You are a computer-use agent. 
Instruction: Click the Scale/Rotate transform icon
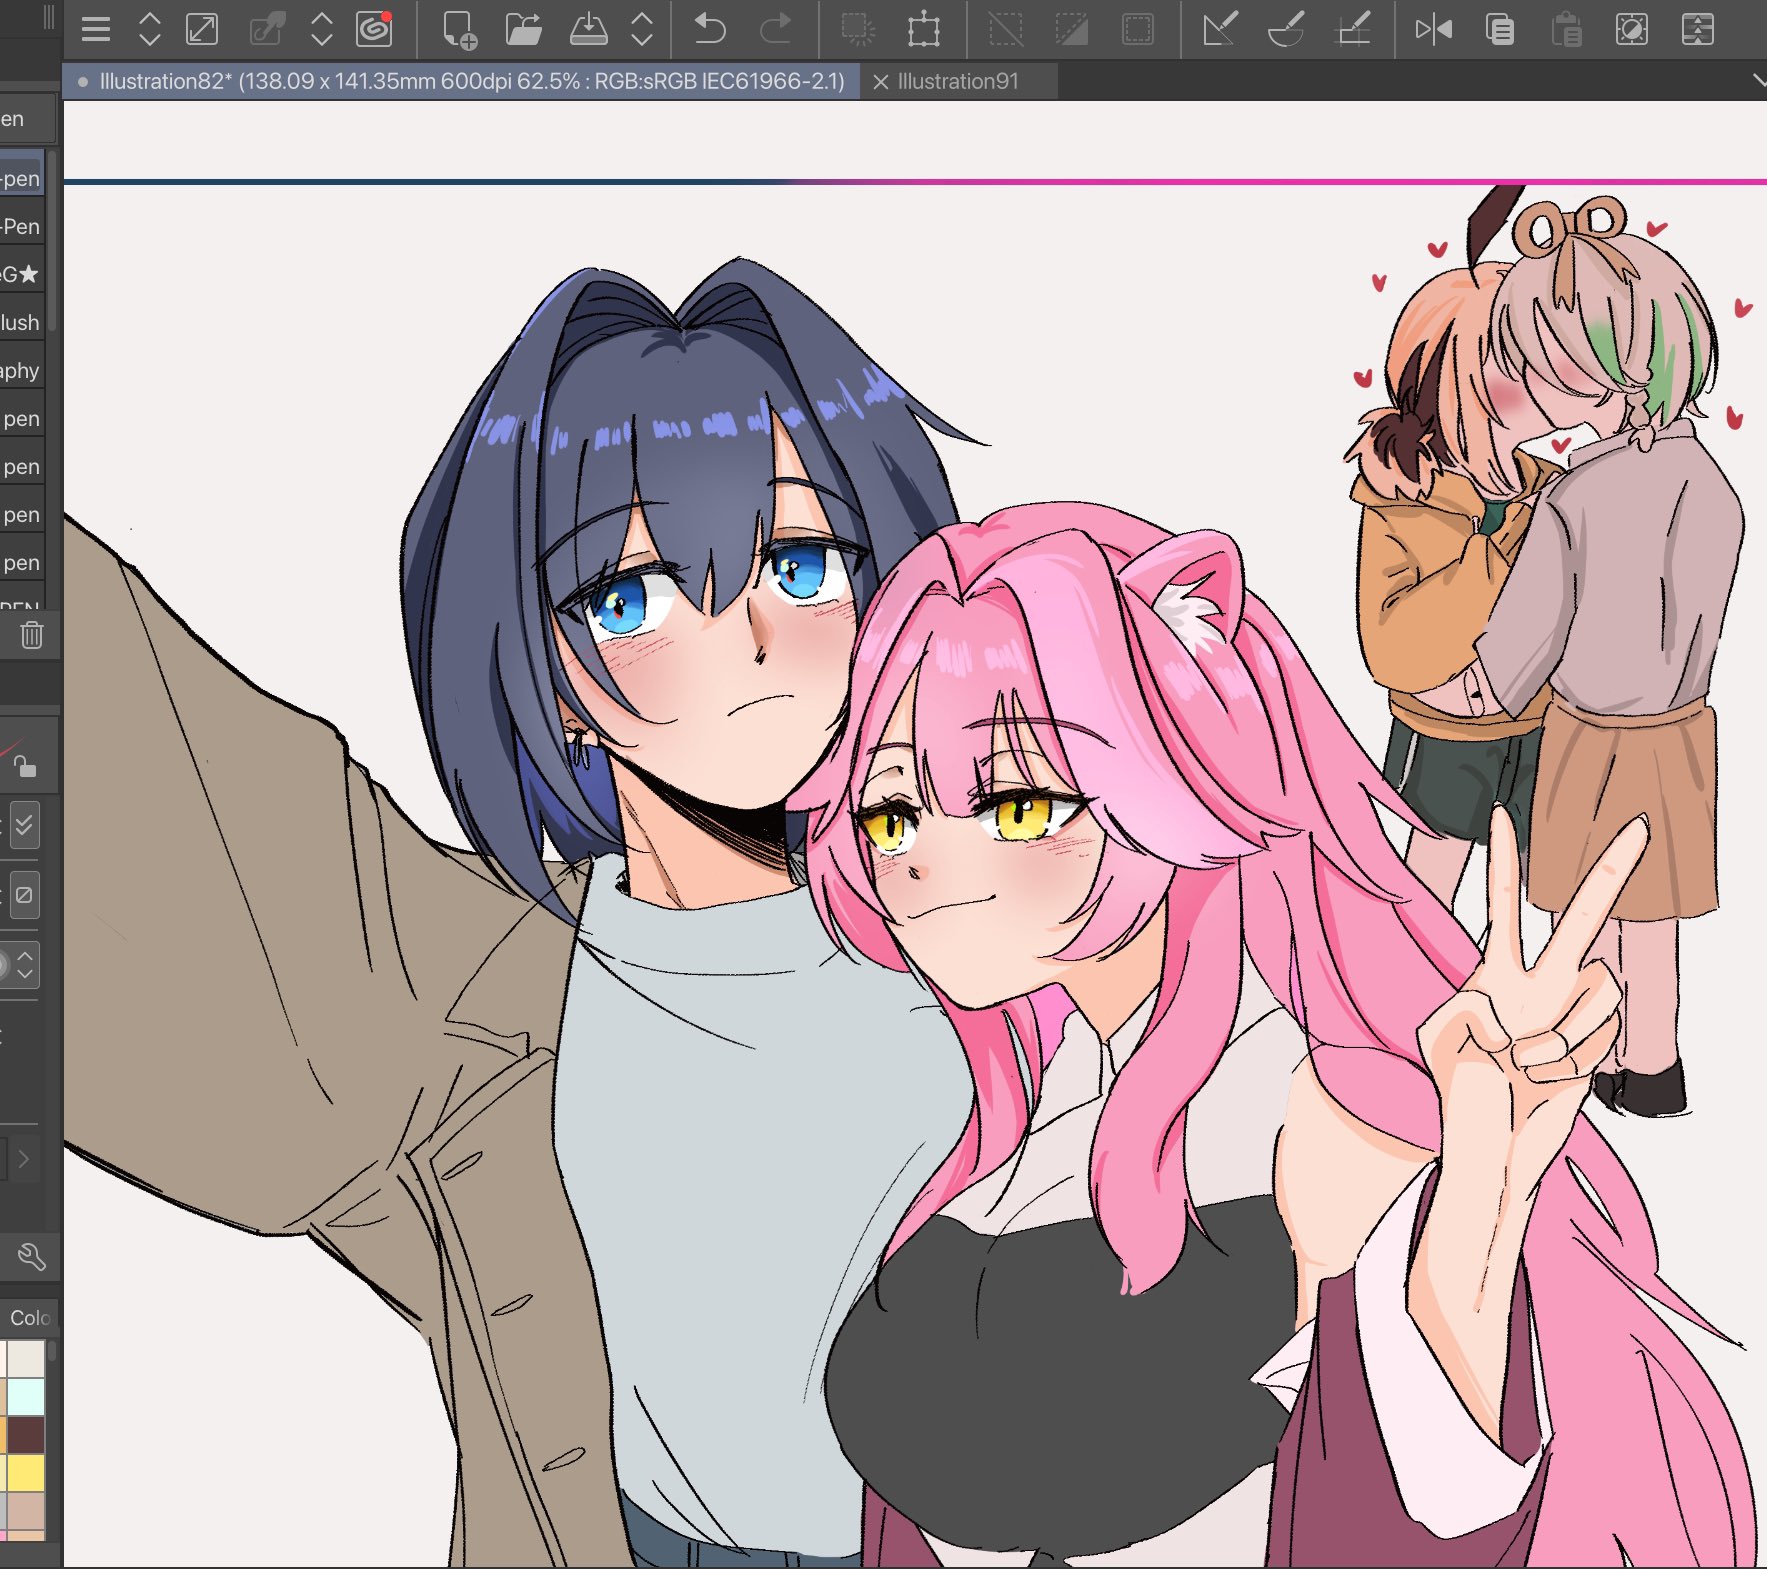click(x=924, y=29)
